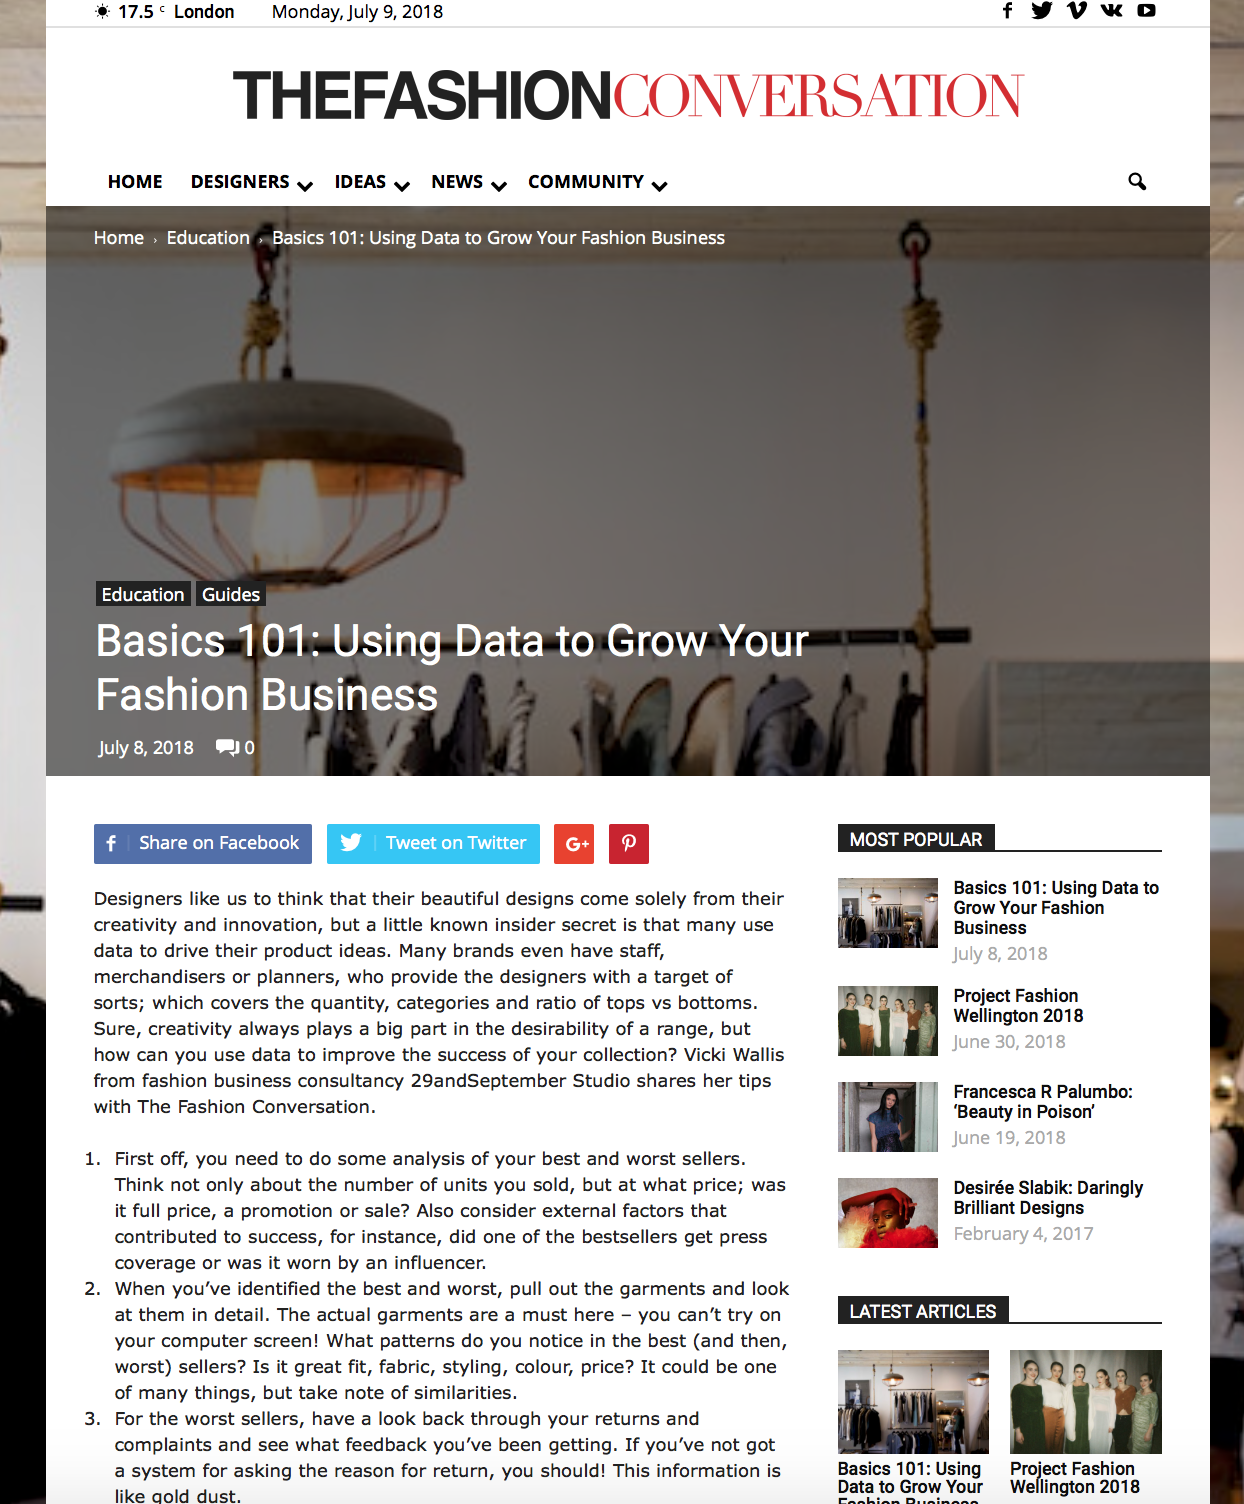Click June 19, 2018 date in Most Popular
The image size is (1244, 1504).
click(1009, 1137)
